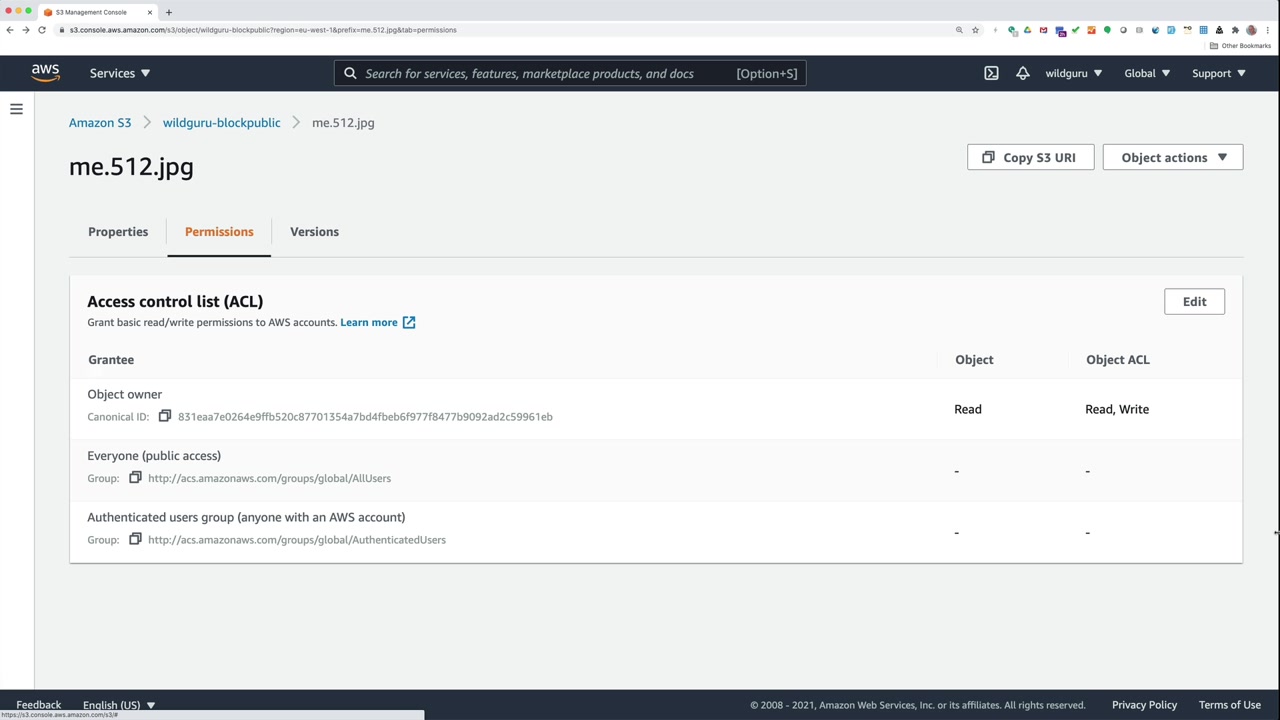
Task: Open the Global region selector
Action: pyautogui.click(x=1146, y=73)
